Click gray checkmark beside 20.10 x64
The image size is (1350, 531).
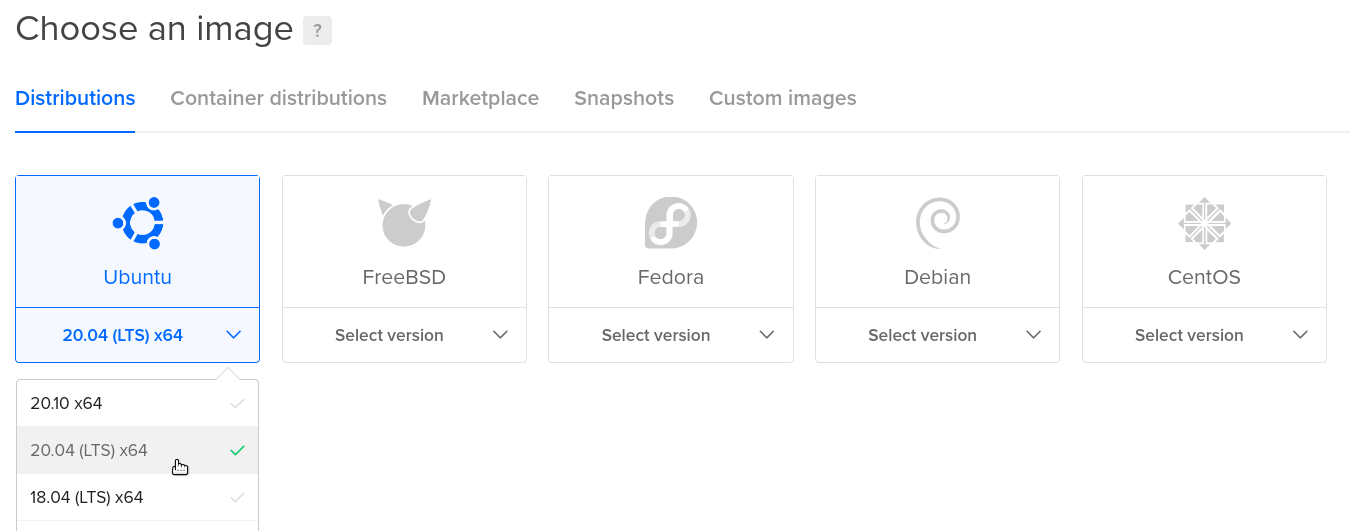tap(237, 404)
